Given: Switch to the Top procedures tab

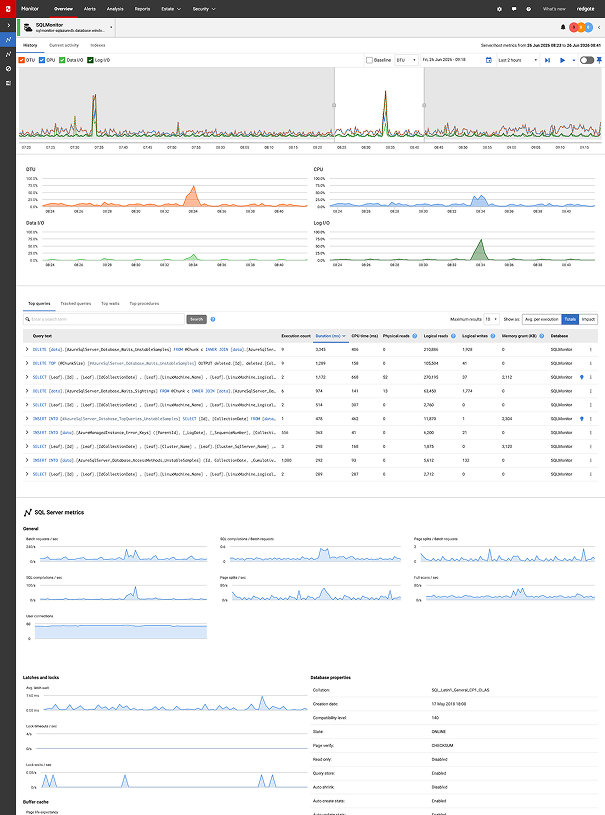Looking at the screenshot, I should [144, 304].
